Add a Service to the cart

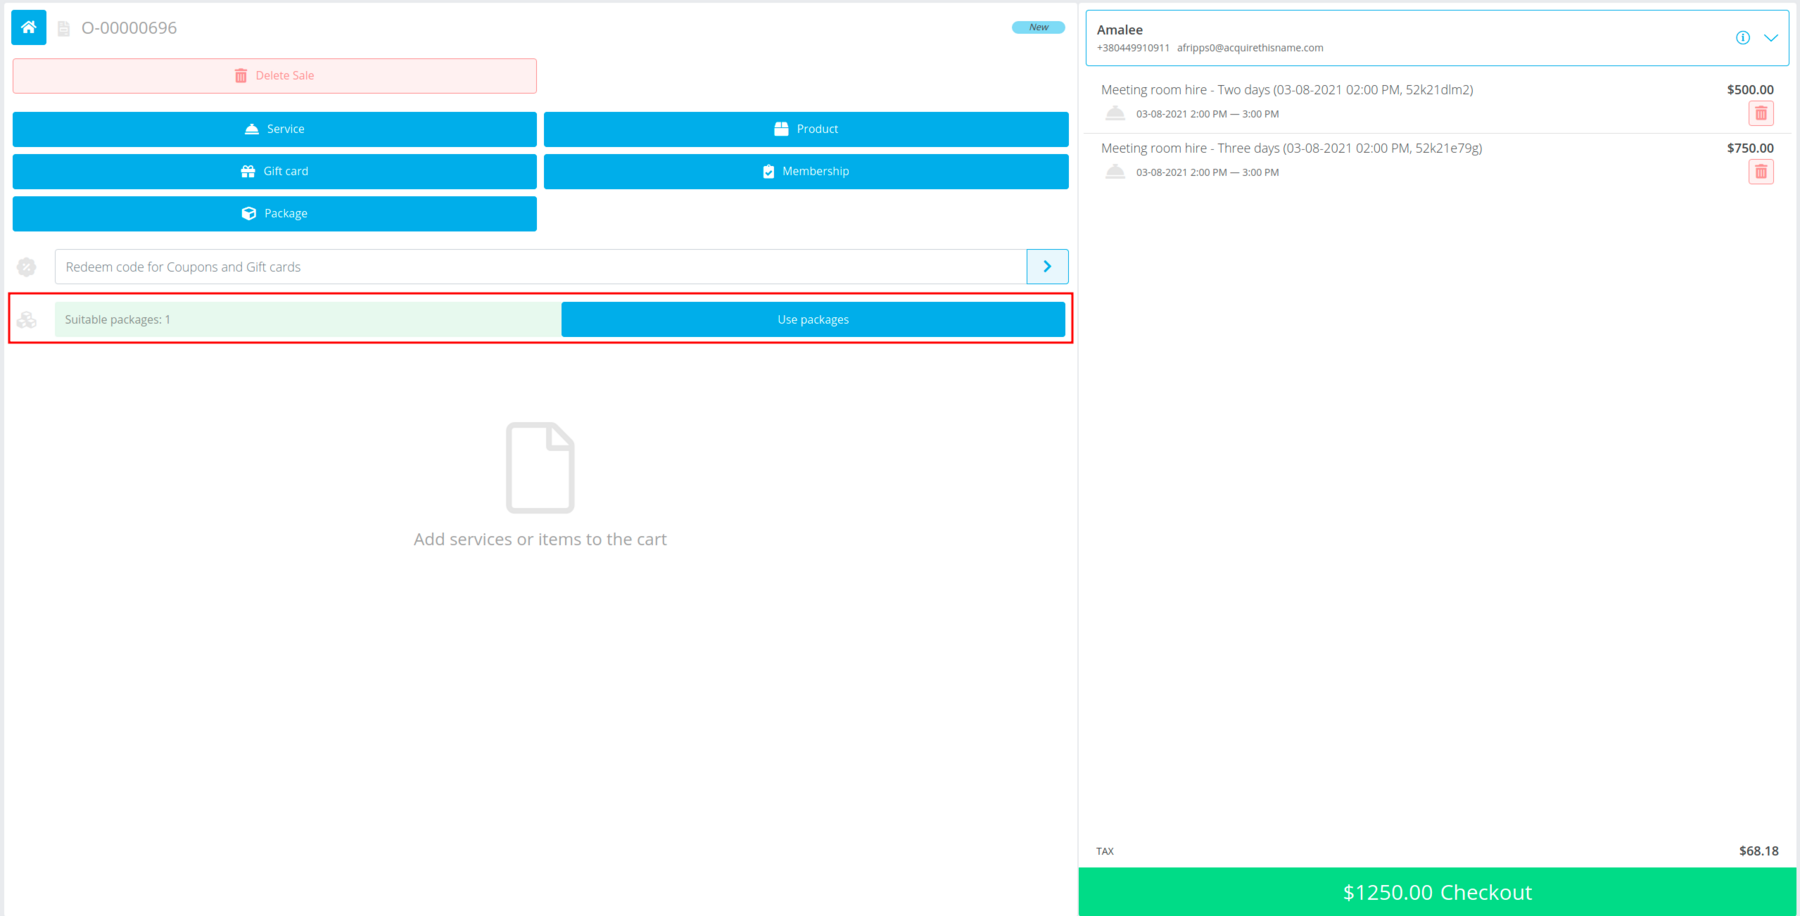coord(274,129)
